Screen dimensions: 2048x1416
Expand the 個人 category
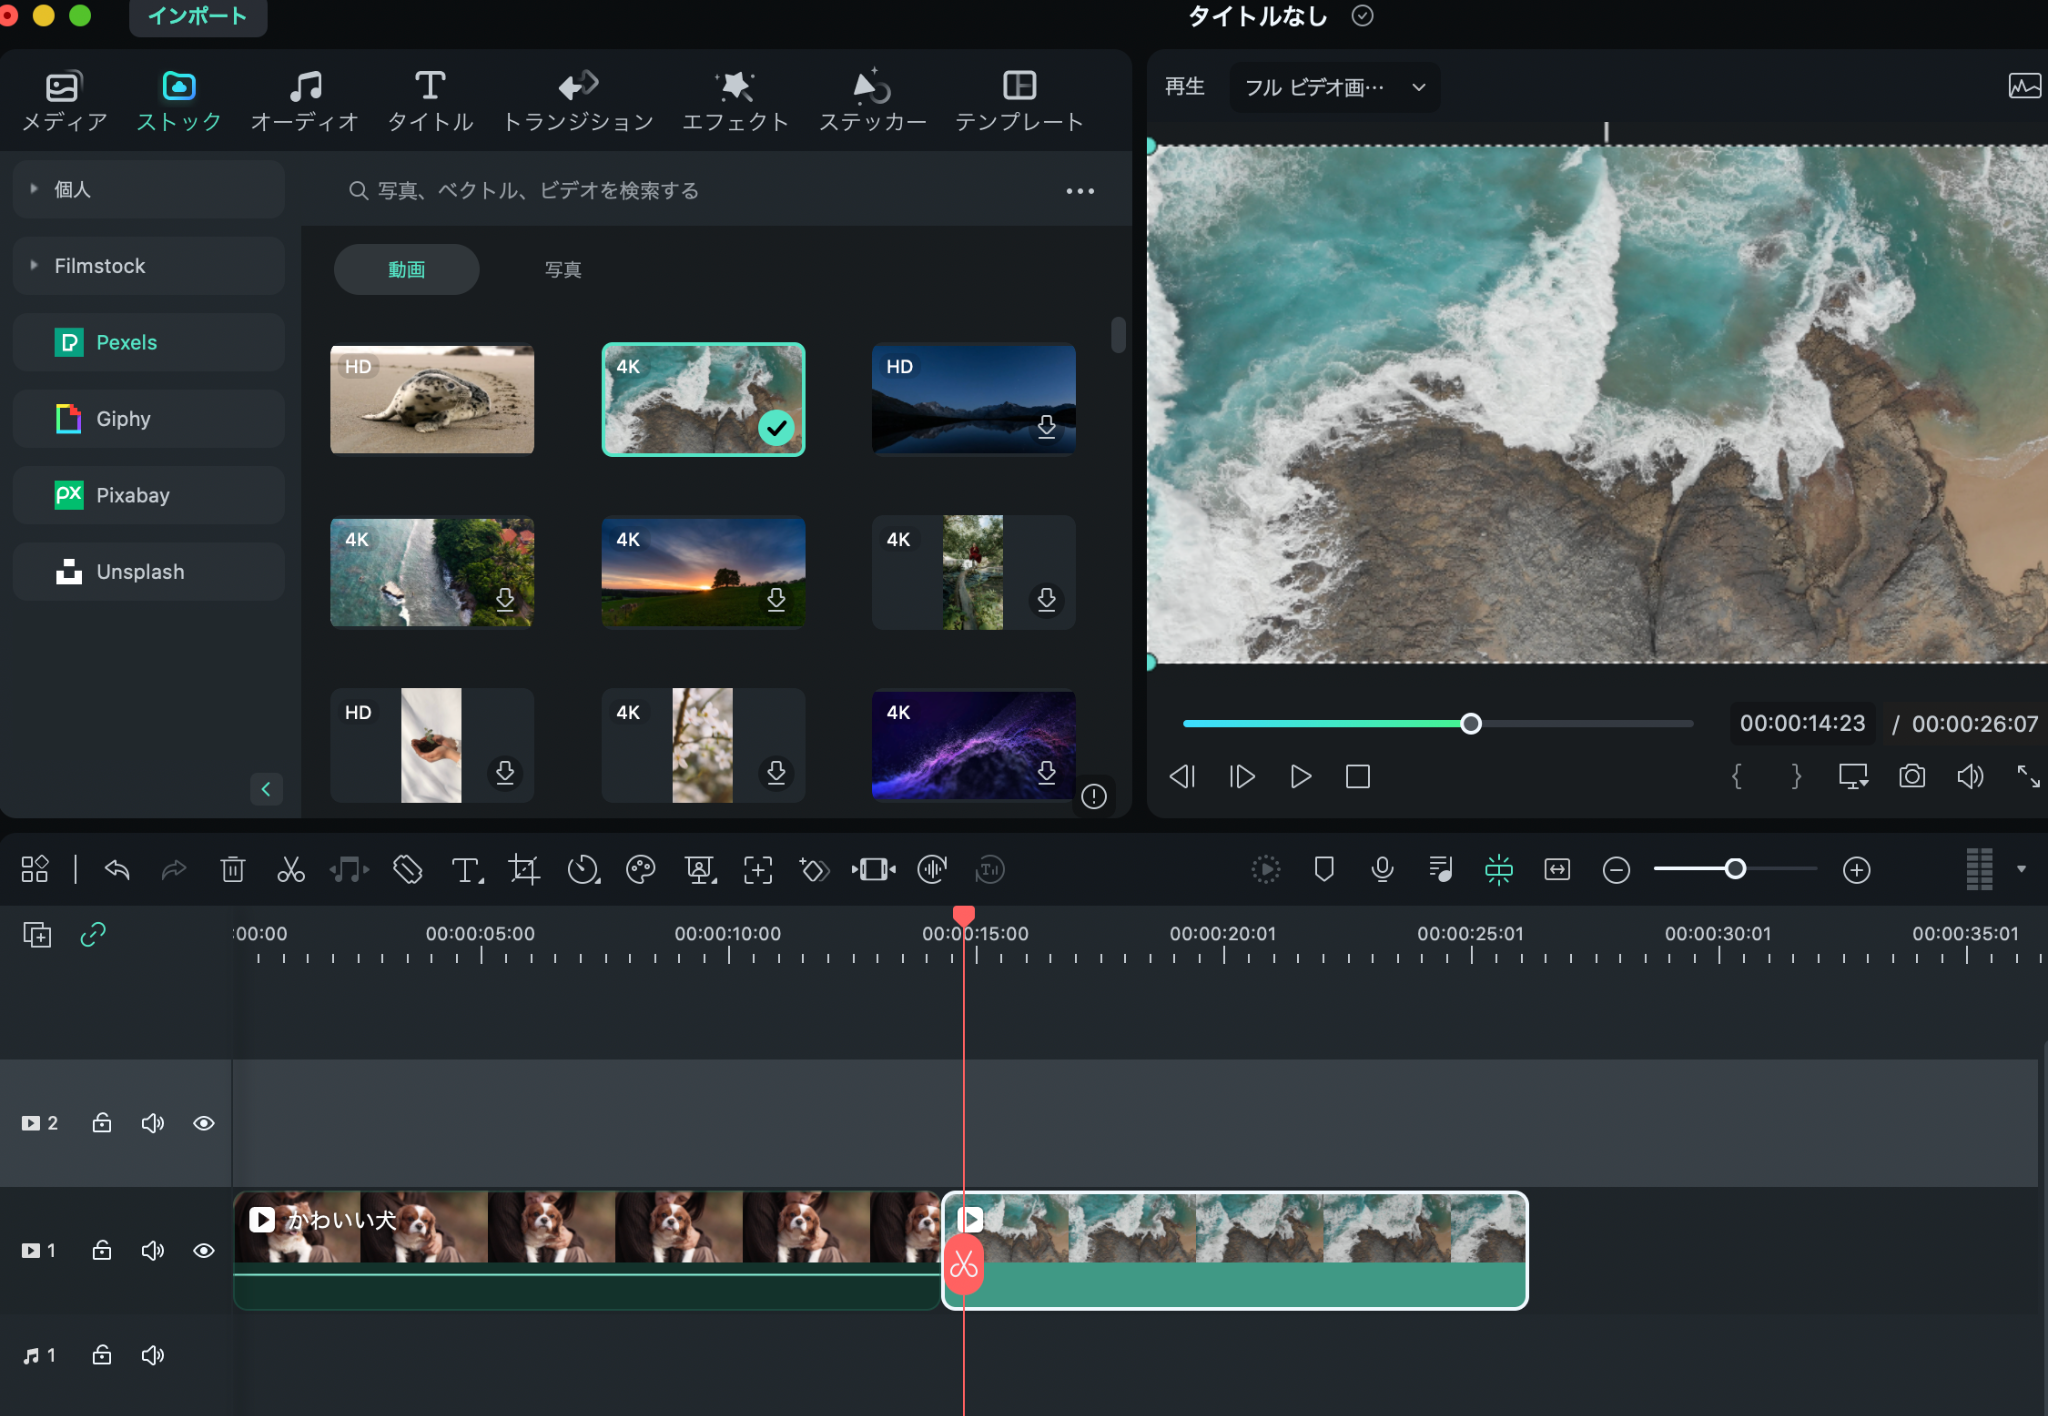tap(34, 188)
